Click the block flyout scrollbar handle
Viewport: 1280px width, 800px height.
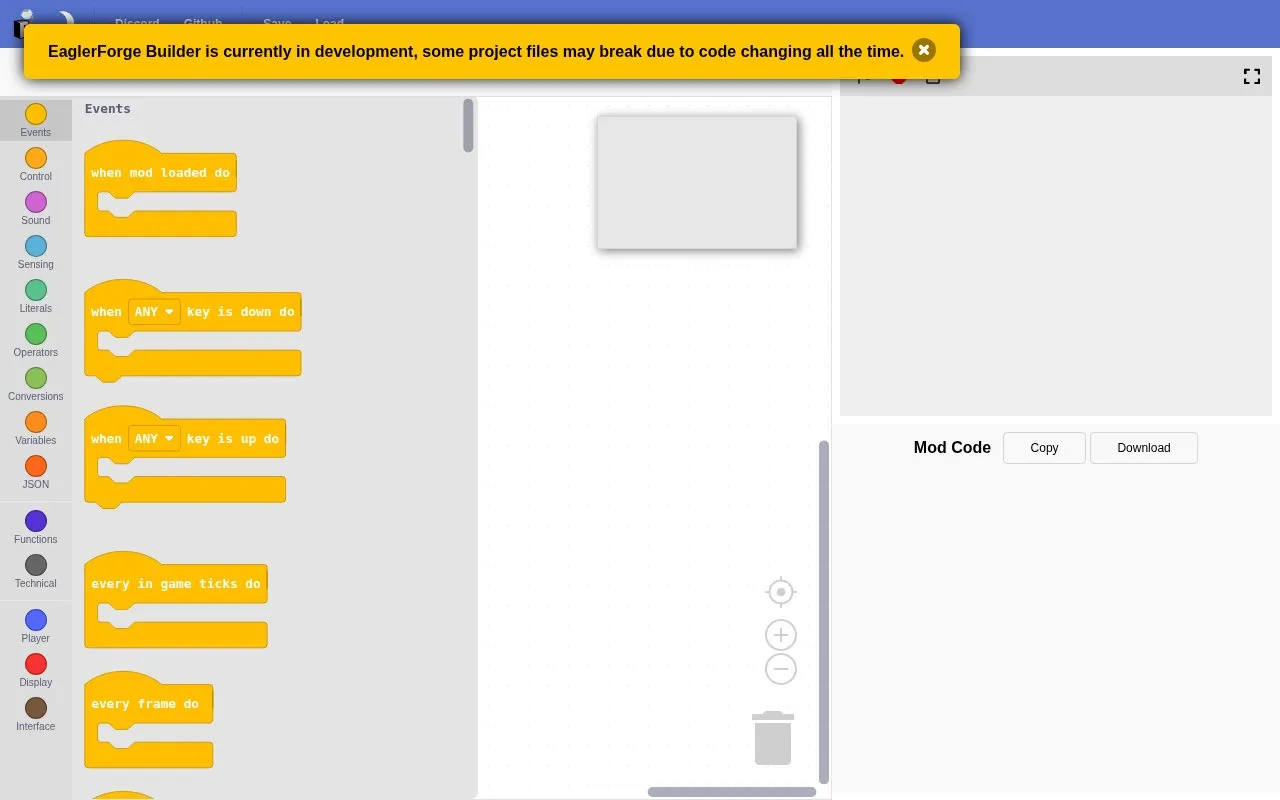(468, 125)
